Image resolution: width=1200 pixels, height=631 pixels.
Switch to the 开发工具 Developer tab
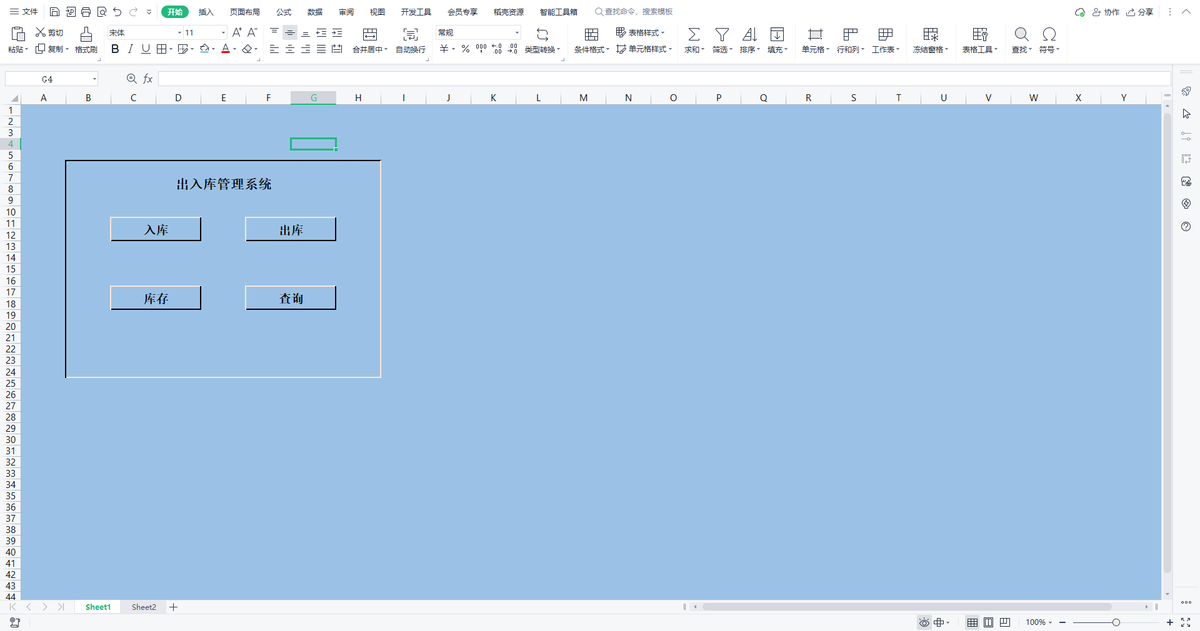(416, 12)
